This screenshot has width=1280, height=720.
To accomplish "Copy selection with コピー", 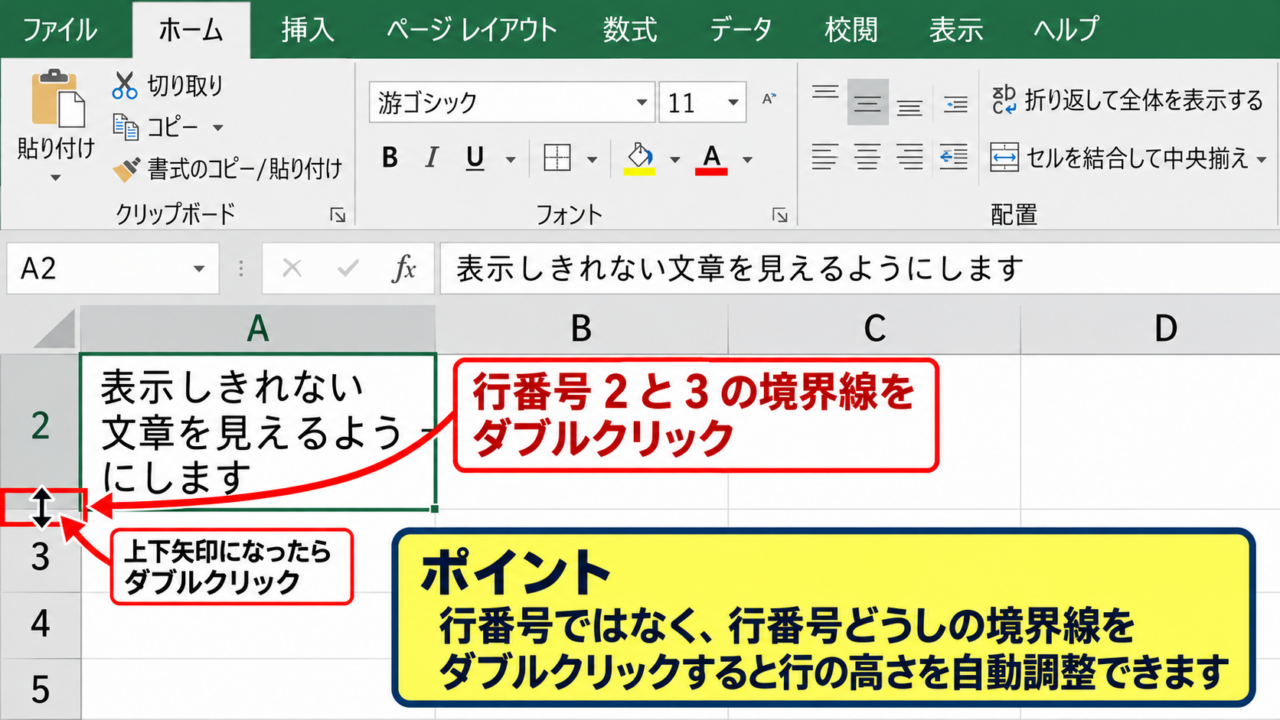I will [156, 127].
